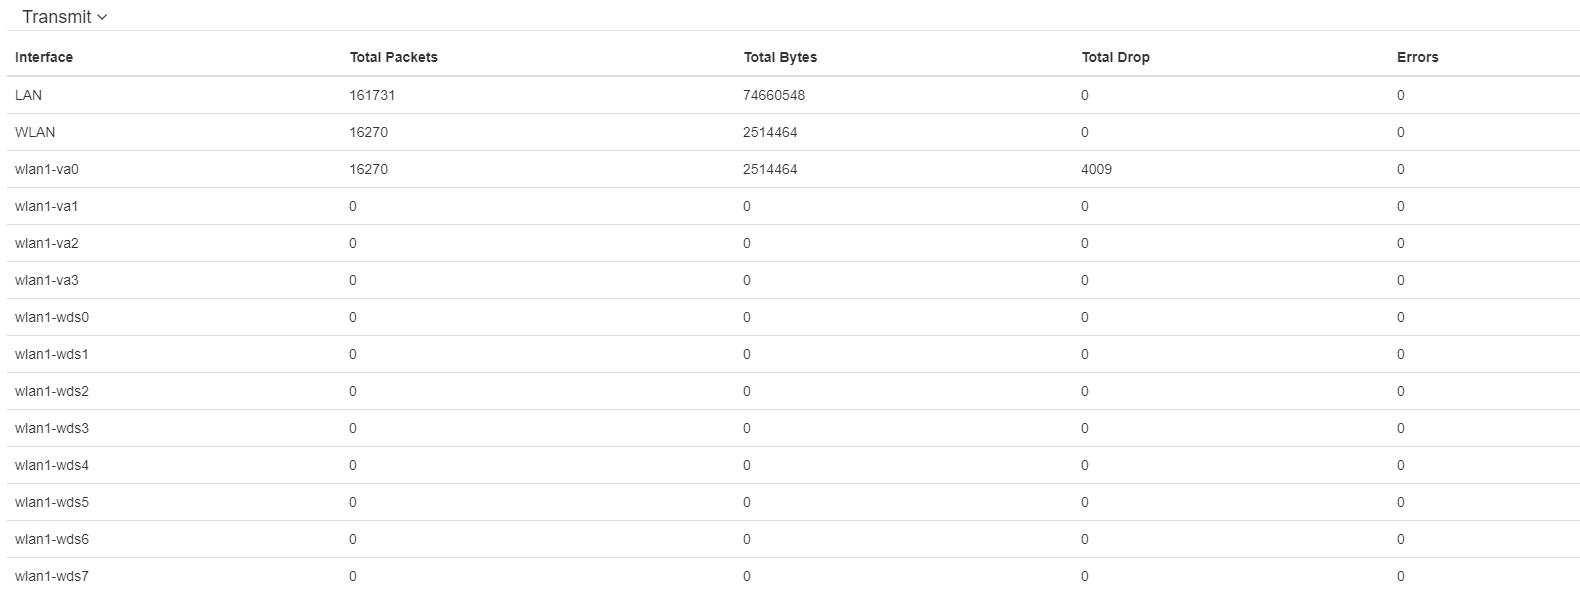The height and width of the screenshot is (597, 1580).
Task: Click the Total Drop column header
Action: pyautogui.click(x=1115, y=57)
